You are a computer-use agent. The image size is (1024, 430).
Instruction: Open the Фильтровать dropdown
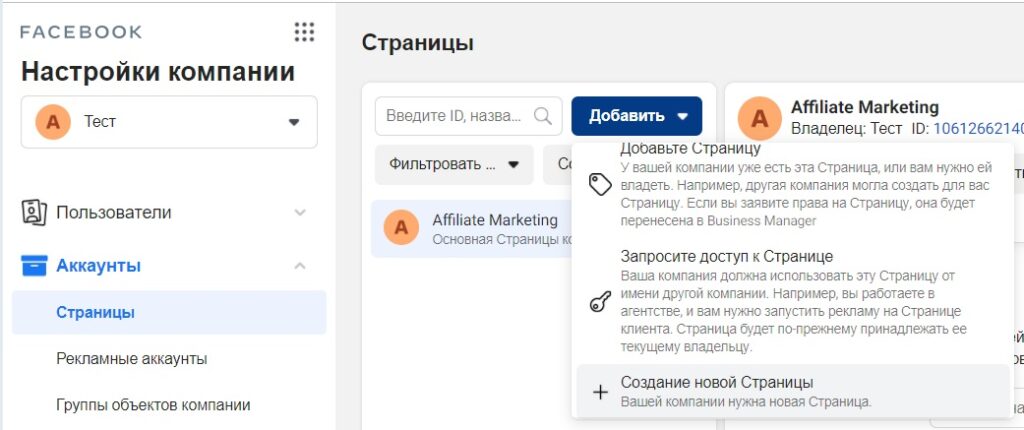point(454,164)
